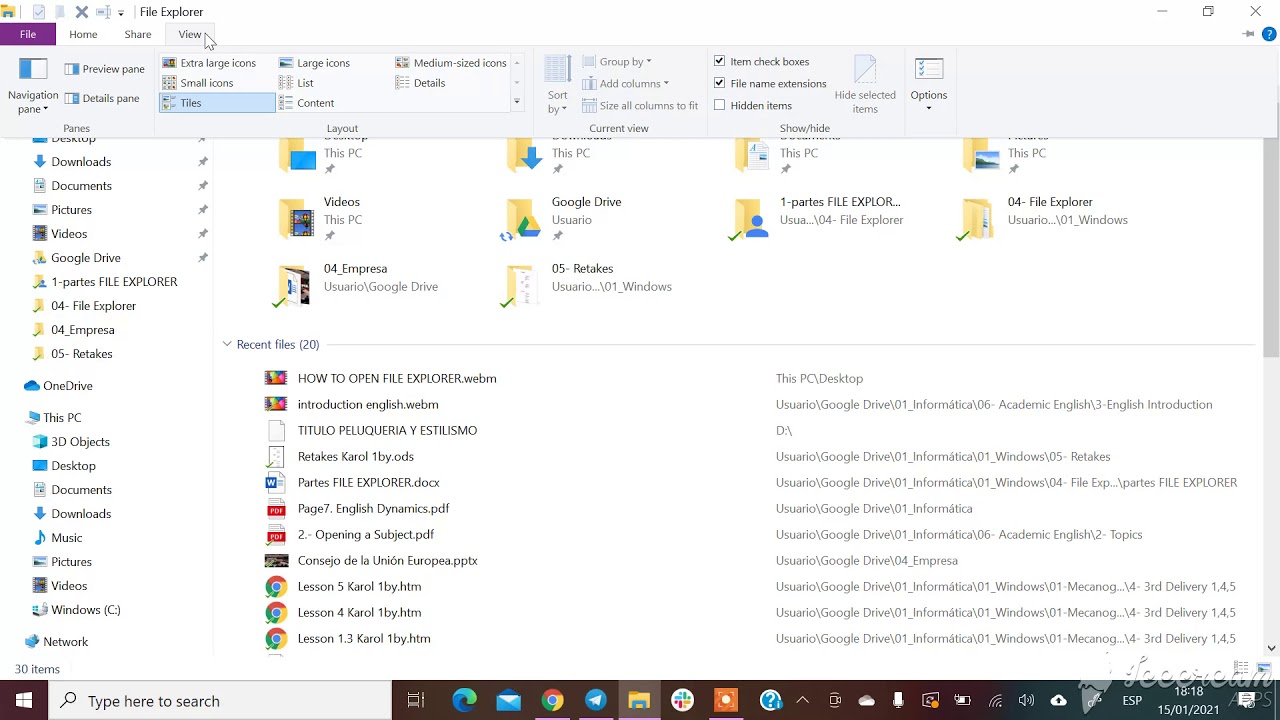
Task: Switch to Details layout in ribbon
Action: click(x=420, y=83)
